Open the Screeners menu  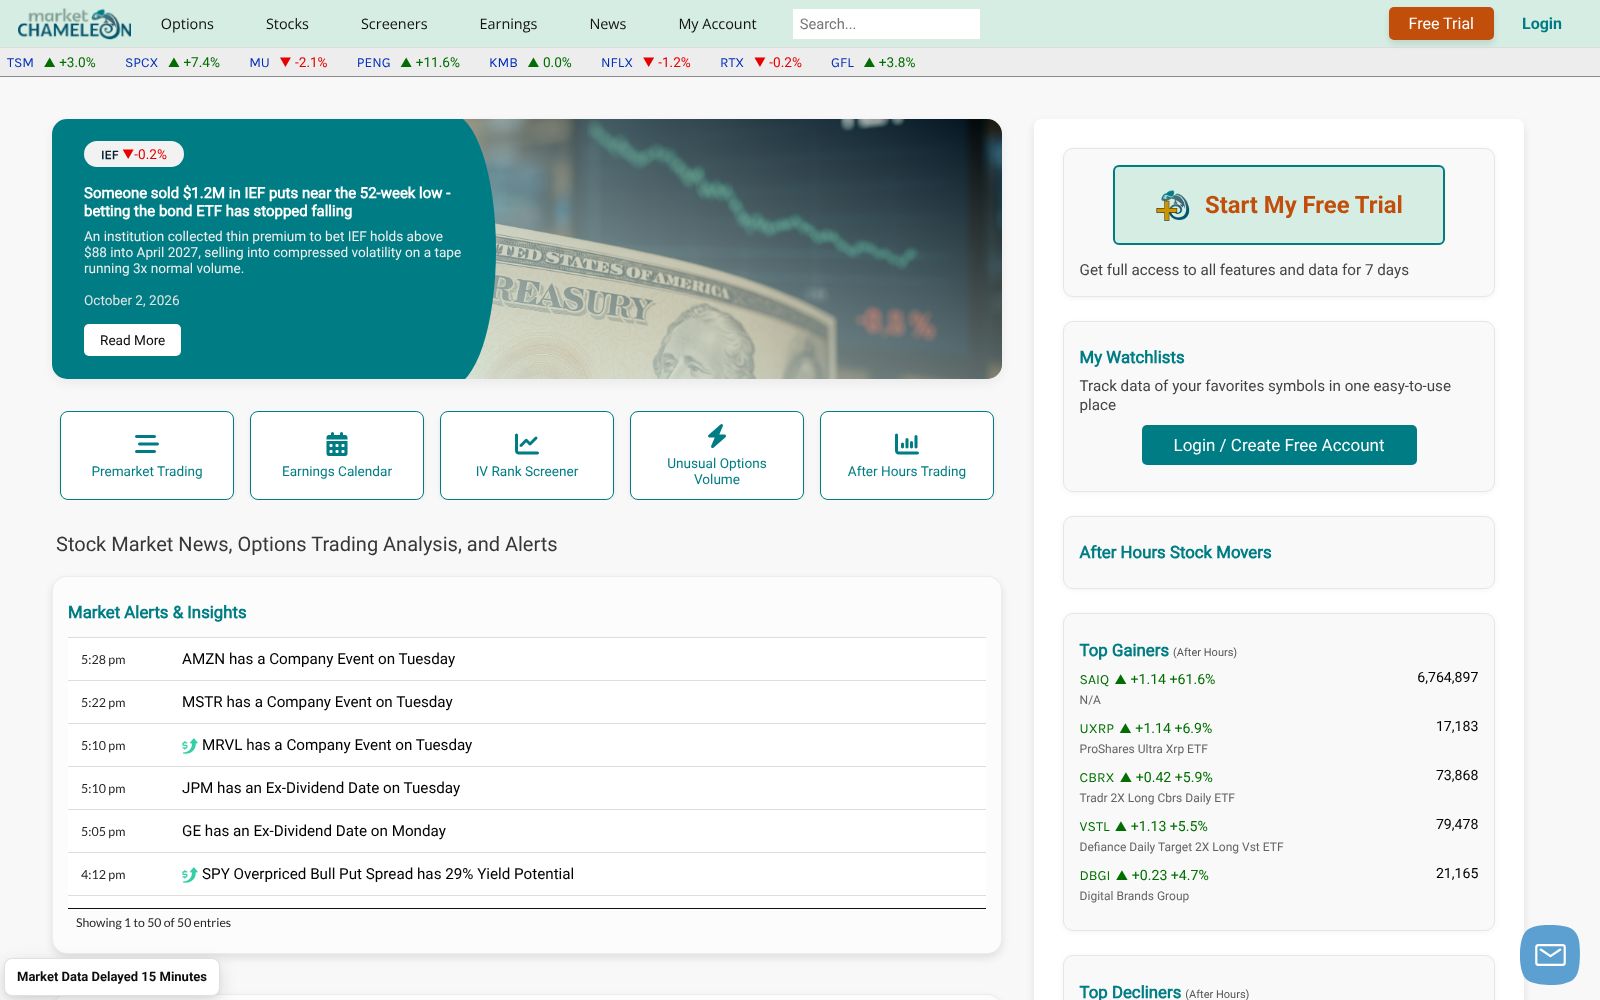pyautogui.click(x=394, y=24)
